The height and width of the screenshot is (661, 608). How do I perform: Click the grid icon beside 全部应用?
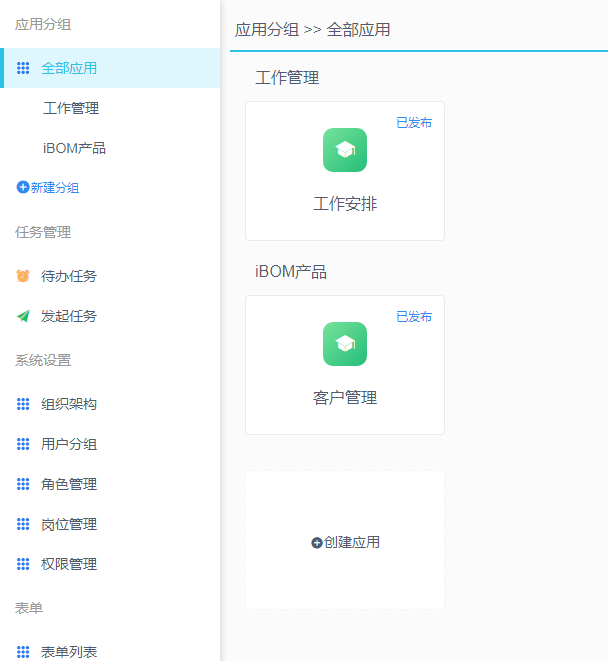(x=23, y=68)
